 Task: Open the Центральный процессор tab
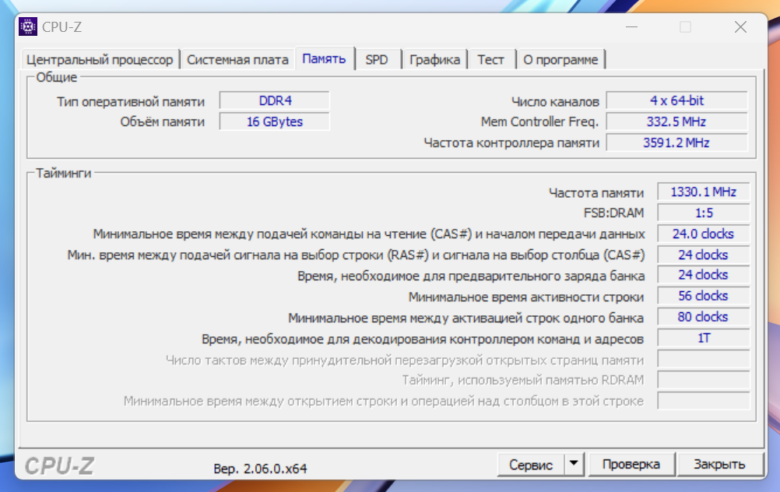point(99,60)
